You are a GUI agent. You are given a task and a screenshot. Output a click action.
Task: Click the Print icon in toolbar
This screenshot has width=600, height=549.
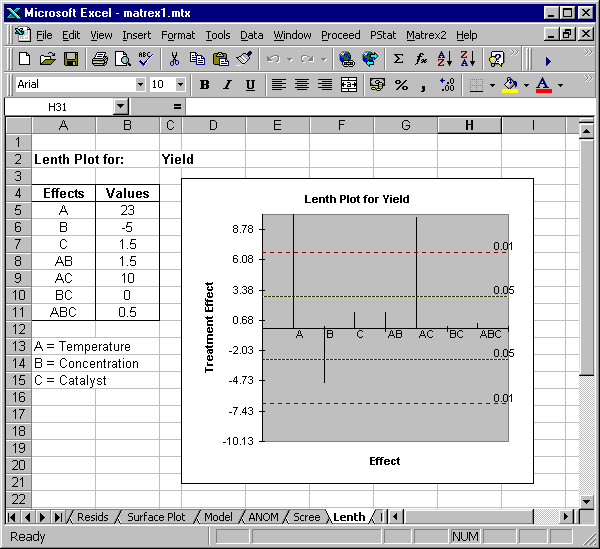pyautogui.click(x=100, y=59)
